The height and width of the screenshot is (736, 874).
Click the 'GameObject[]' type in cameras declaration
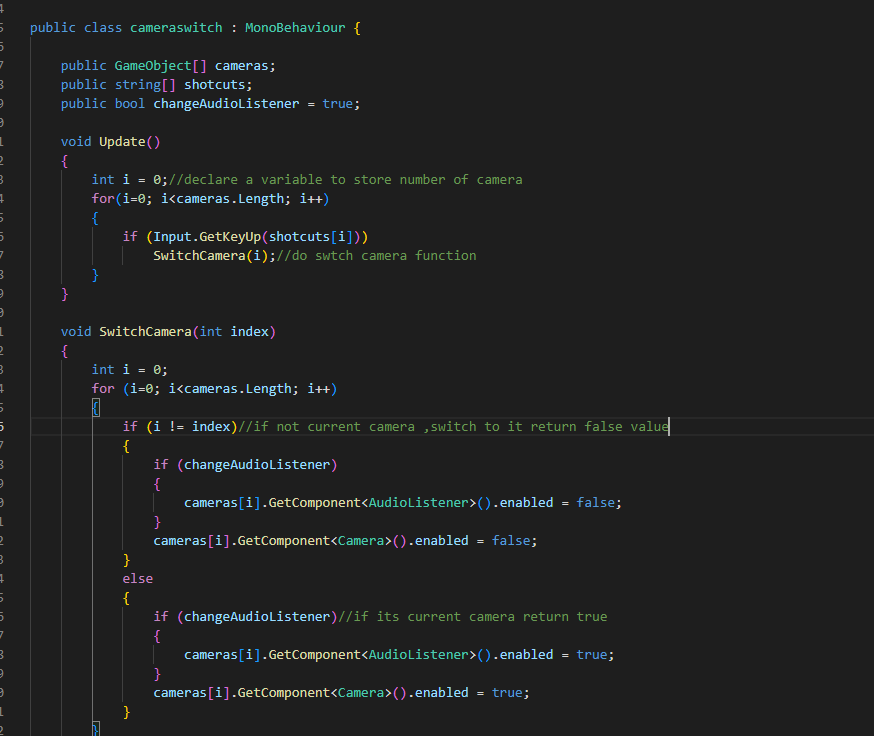tap(161, 66)
